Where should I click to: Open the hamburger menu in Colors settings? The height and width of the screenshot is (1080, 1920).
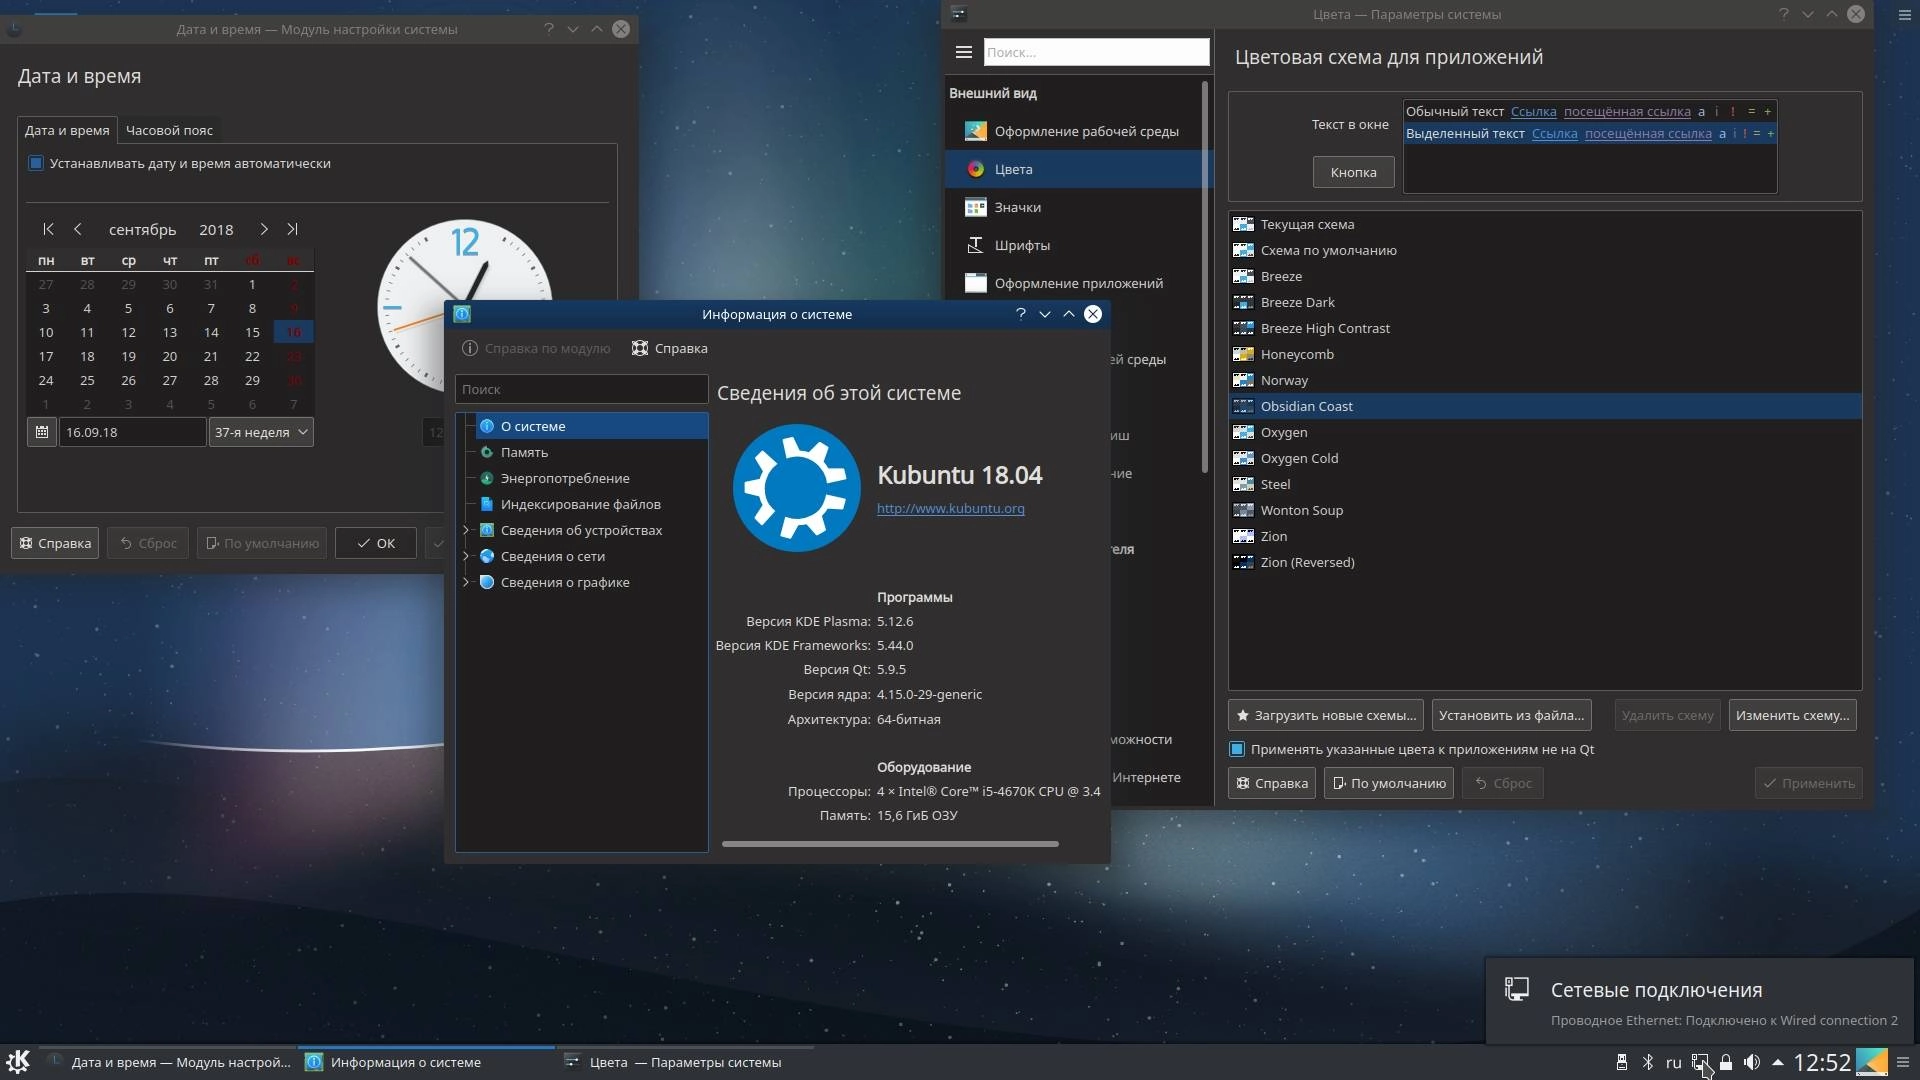coord(964,52)
